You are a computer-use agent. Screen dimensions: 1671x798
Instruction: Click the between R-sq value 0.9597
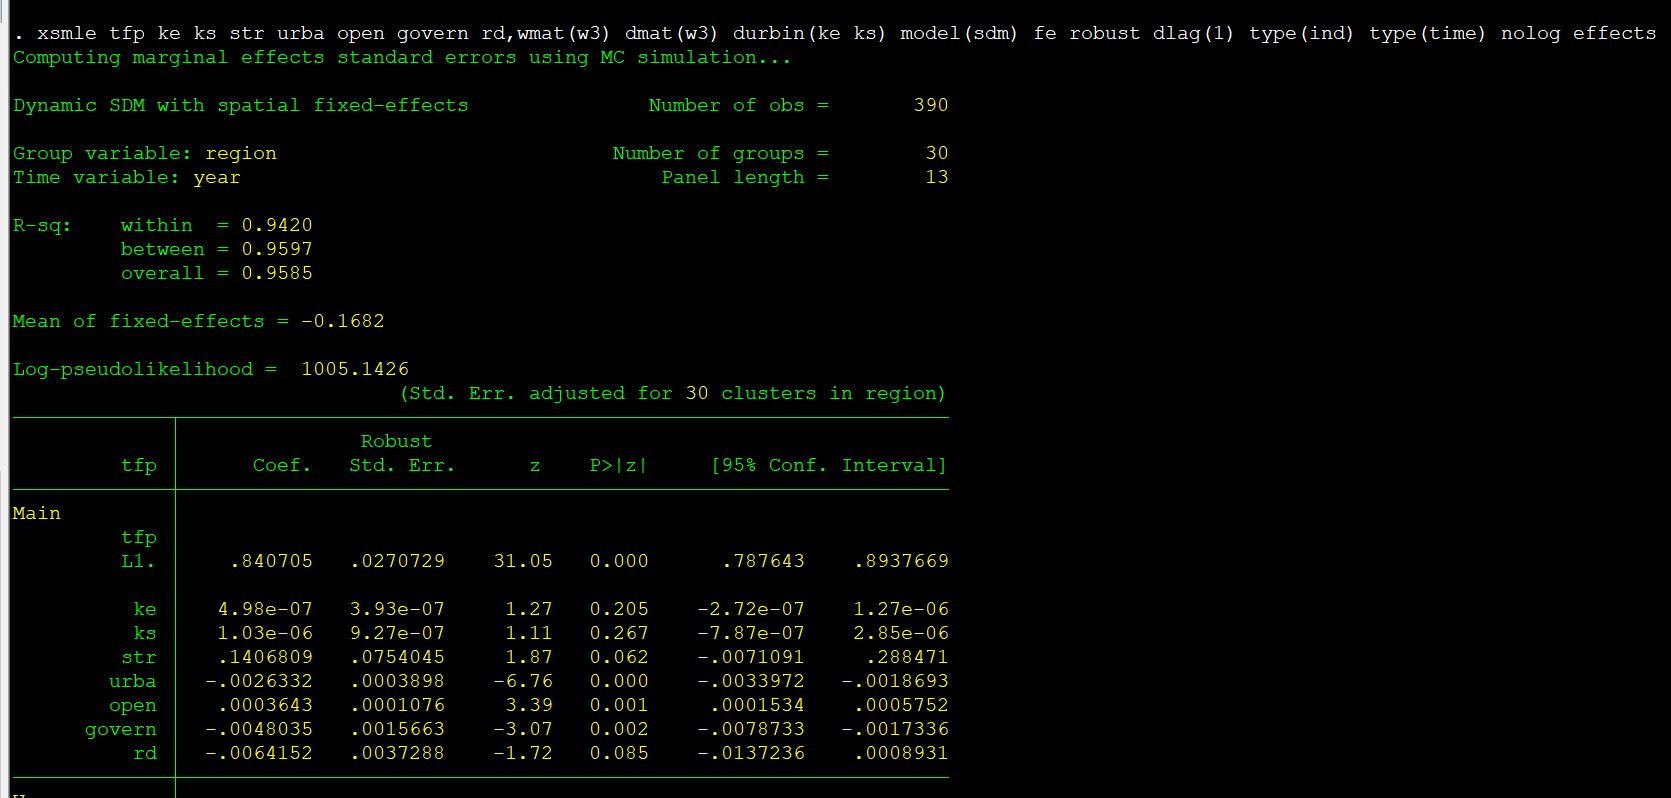point(277,249)
